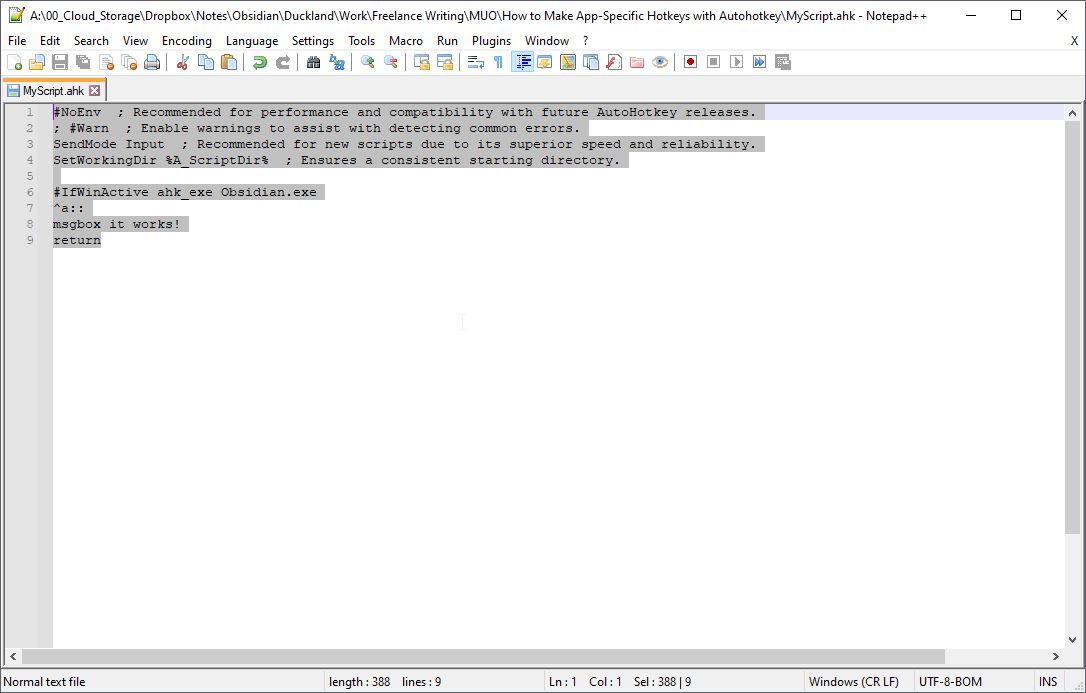Open the Encoding menu
Image resolution: width=1086 pixels, height=693 pixels.
tap(186, 41)
